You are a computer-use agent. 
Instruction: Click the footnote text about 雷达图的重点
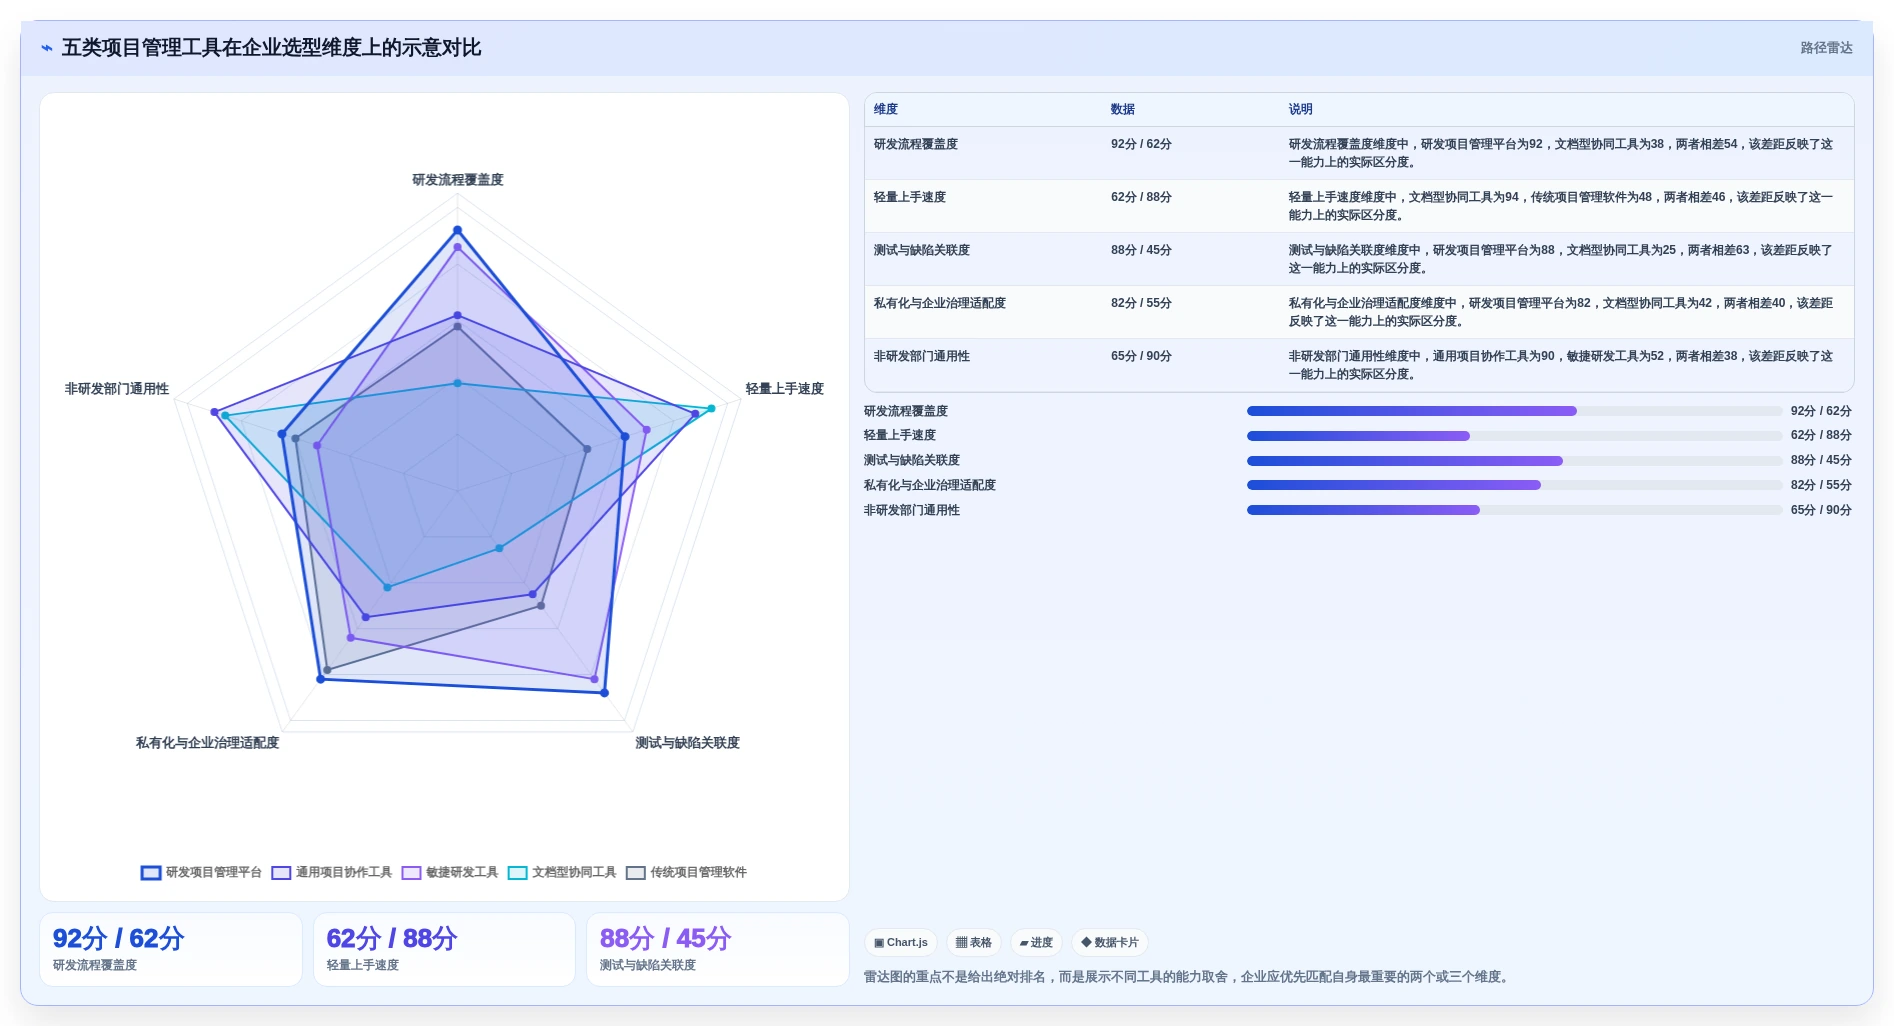pos(1186,977)
